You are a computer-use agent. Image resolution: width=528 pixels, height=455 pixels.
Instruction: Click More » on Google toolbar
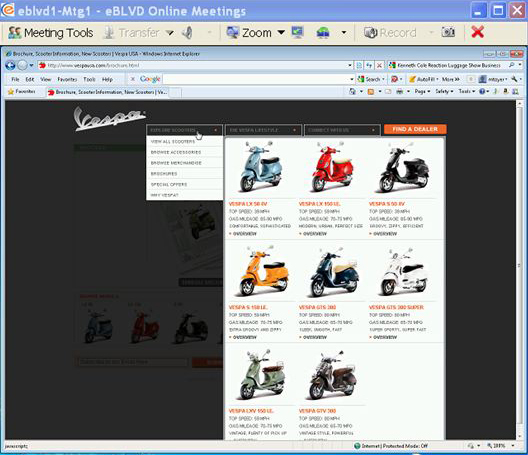(451, 79)
